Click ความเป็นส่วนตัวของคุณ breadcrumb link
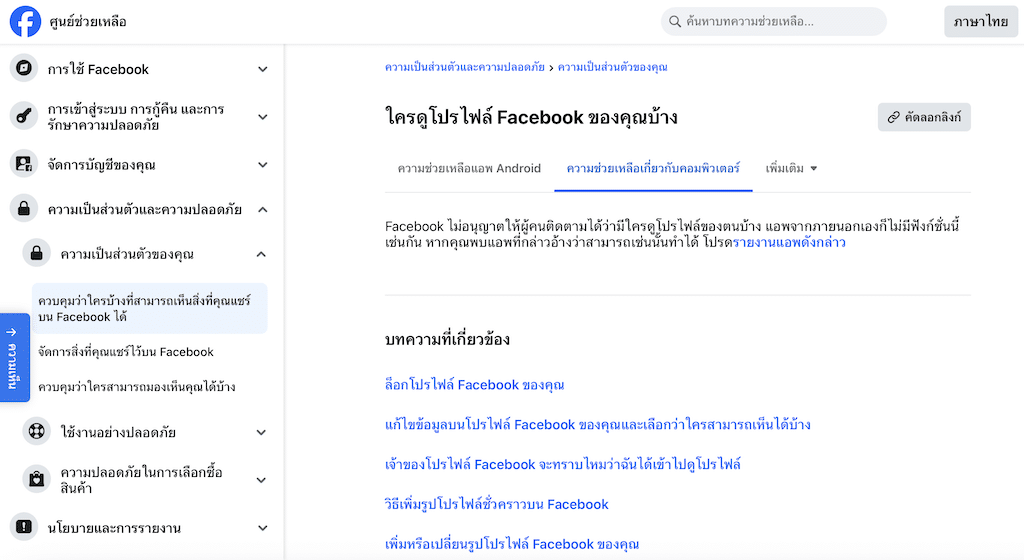The height and width of the screenshot is (560, 1024). pos(613,67)
